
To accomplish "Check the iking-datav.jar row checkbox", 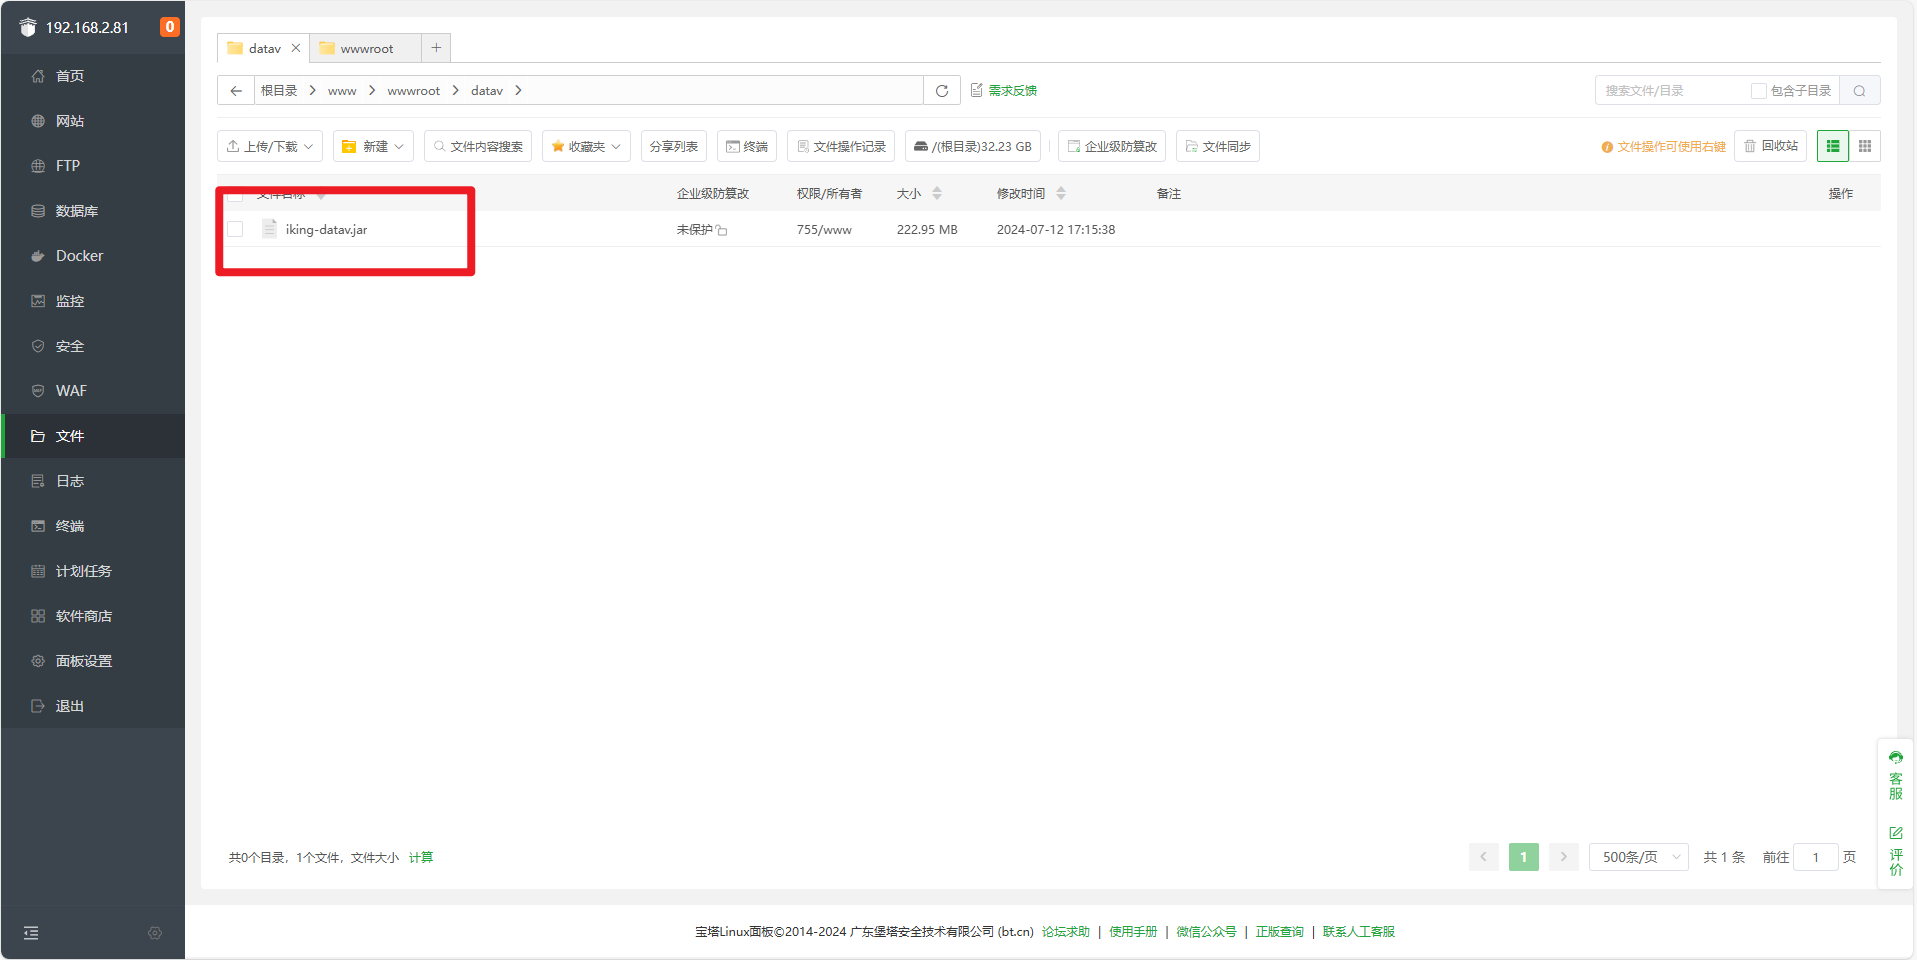I will 235,229.
